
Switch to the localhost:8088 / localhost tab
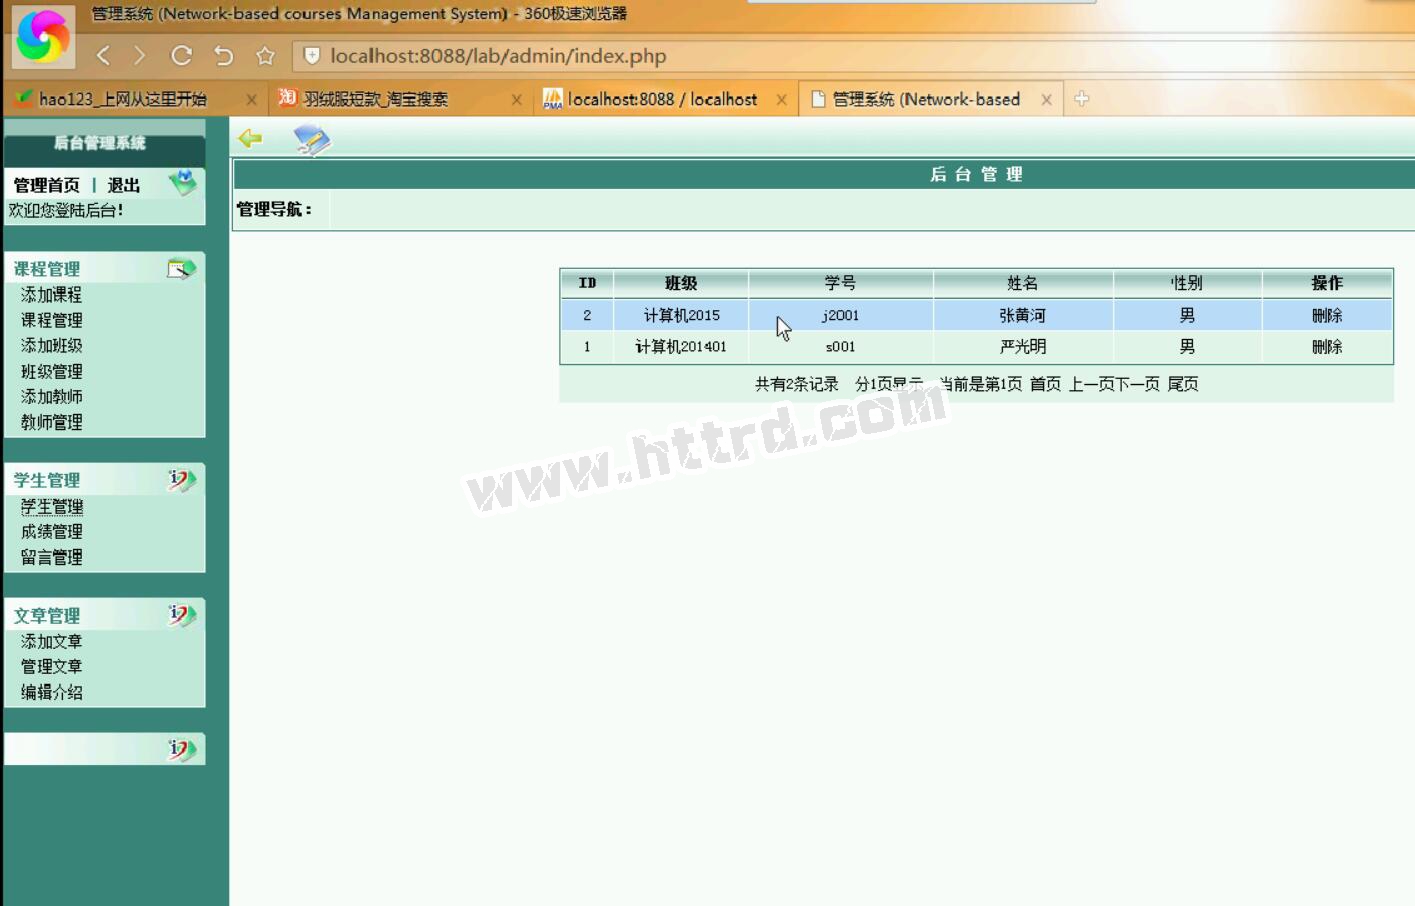coord(663,99)
